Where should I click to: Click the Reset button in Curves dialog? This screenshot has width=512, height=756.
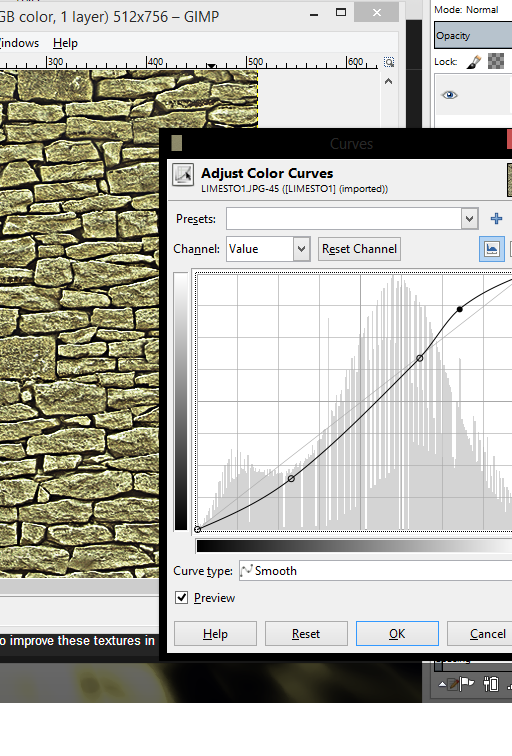(x=306, y=634)
